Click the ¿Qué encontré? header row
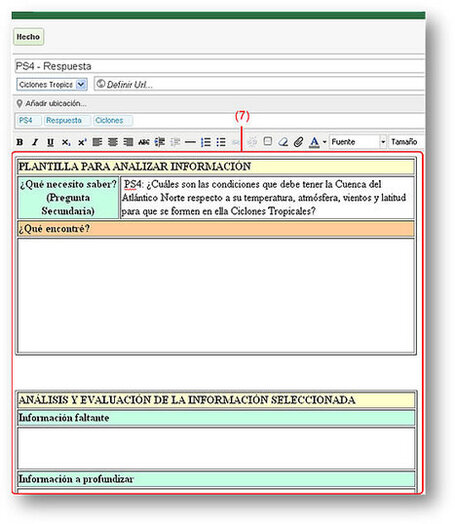This screenshot has width=455, height=524. tap(216, 229)
